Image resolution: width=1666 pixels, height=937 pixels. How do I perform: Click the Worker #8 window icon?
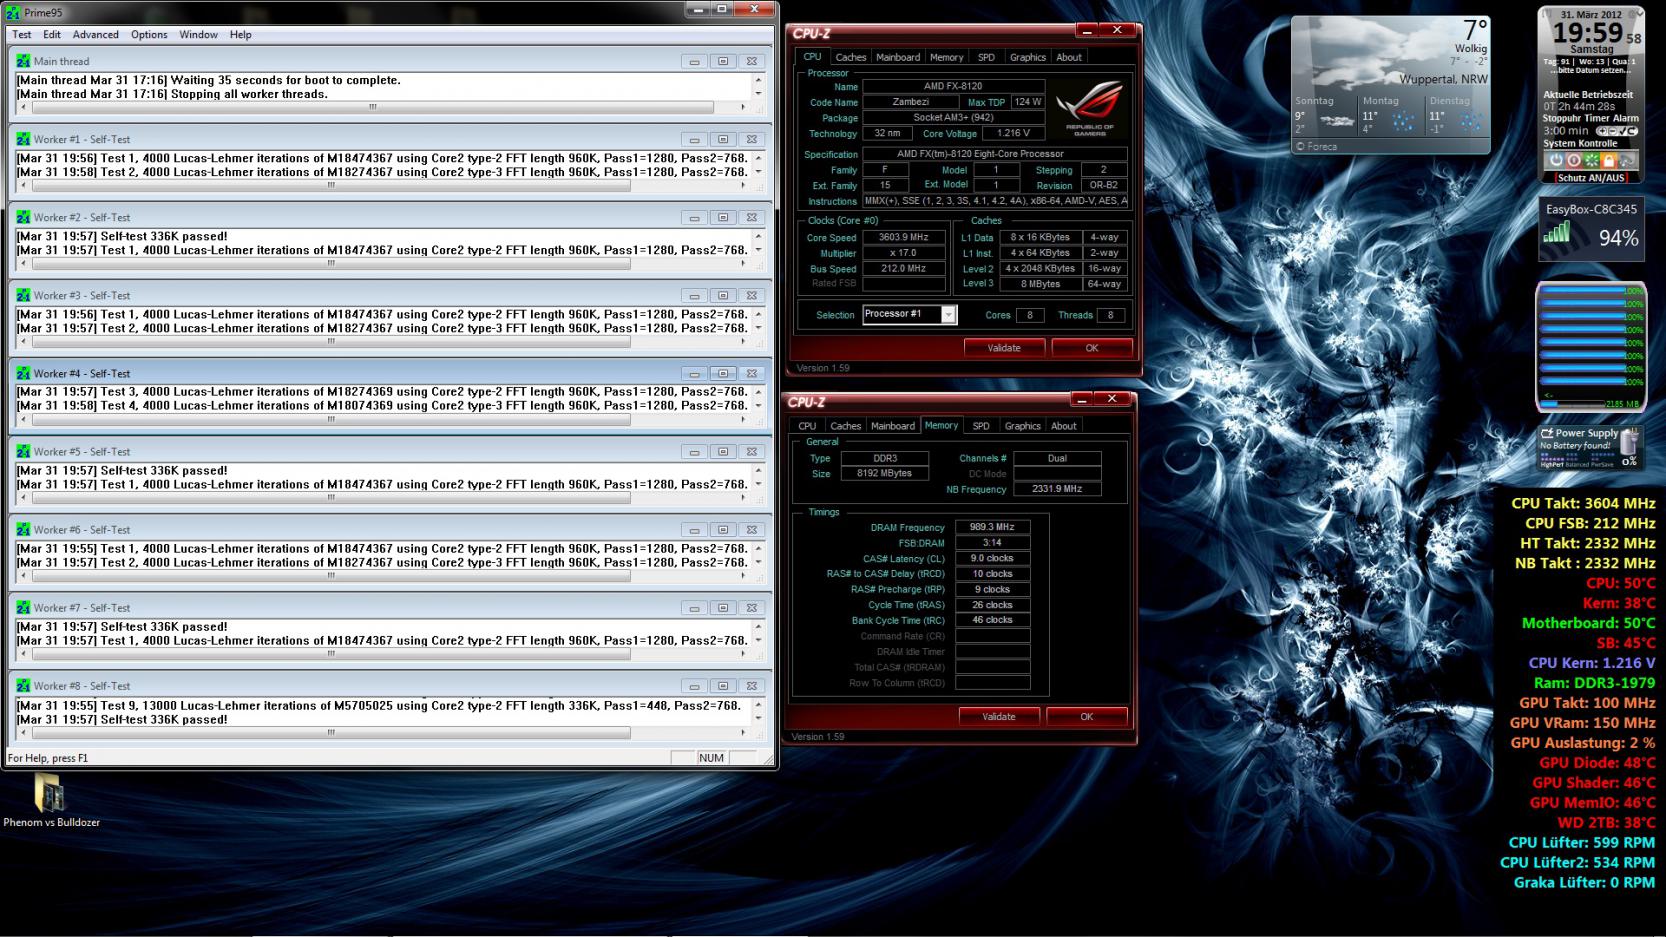pos(23,686)
